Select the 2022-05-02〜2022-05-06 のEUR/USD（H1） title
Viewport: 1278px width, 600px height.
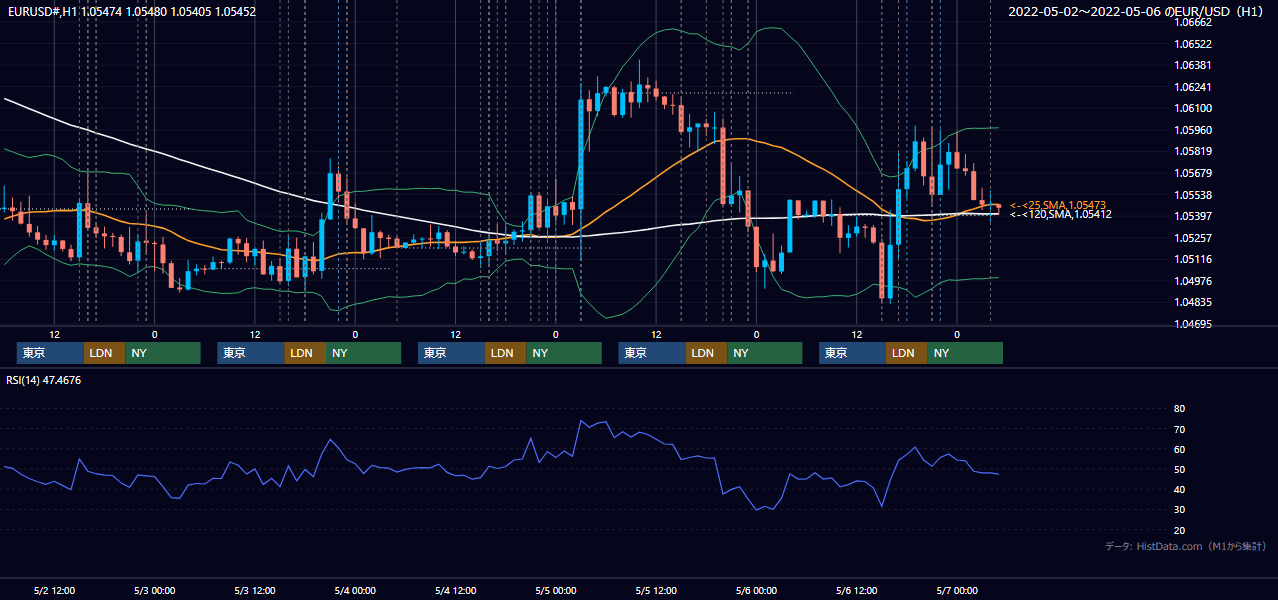[x=1136, y=12]
